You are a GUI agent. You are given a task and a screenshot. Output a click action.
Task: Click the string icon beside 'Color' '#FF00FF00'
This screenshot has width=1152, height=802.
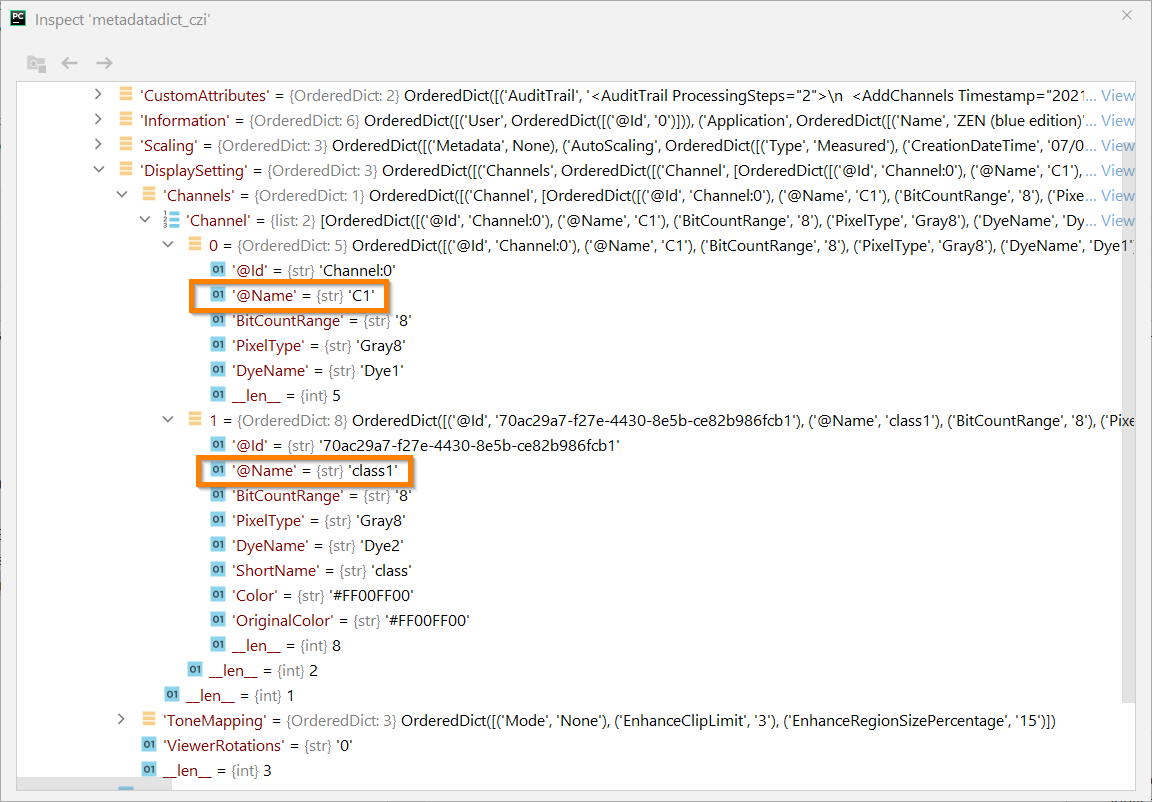[218, 594]
